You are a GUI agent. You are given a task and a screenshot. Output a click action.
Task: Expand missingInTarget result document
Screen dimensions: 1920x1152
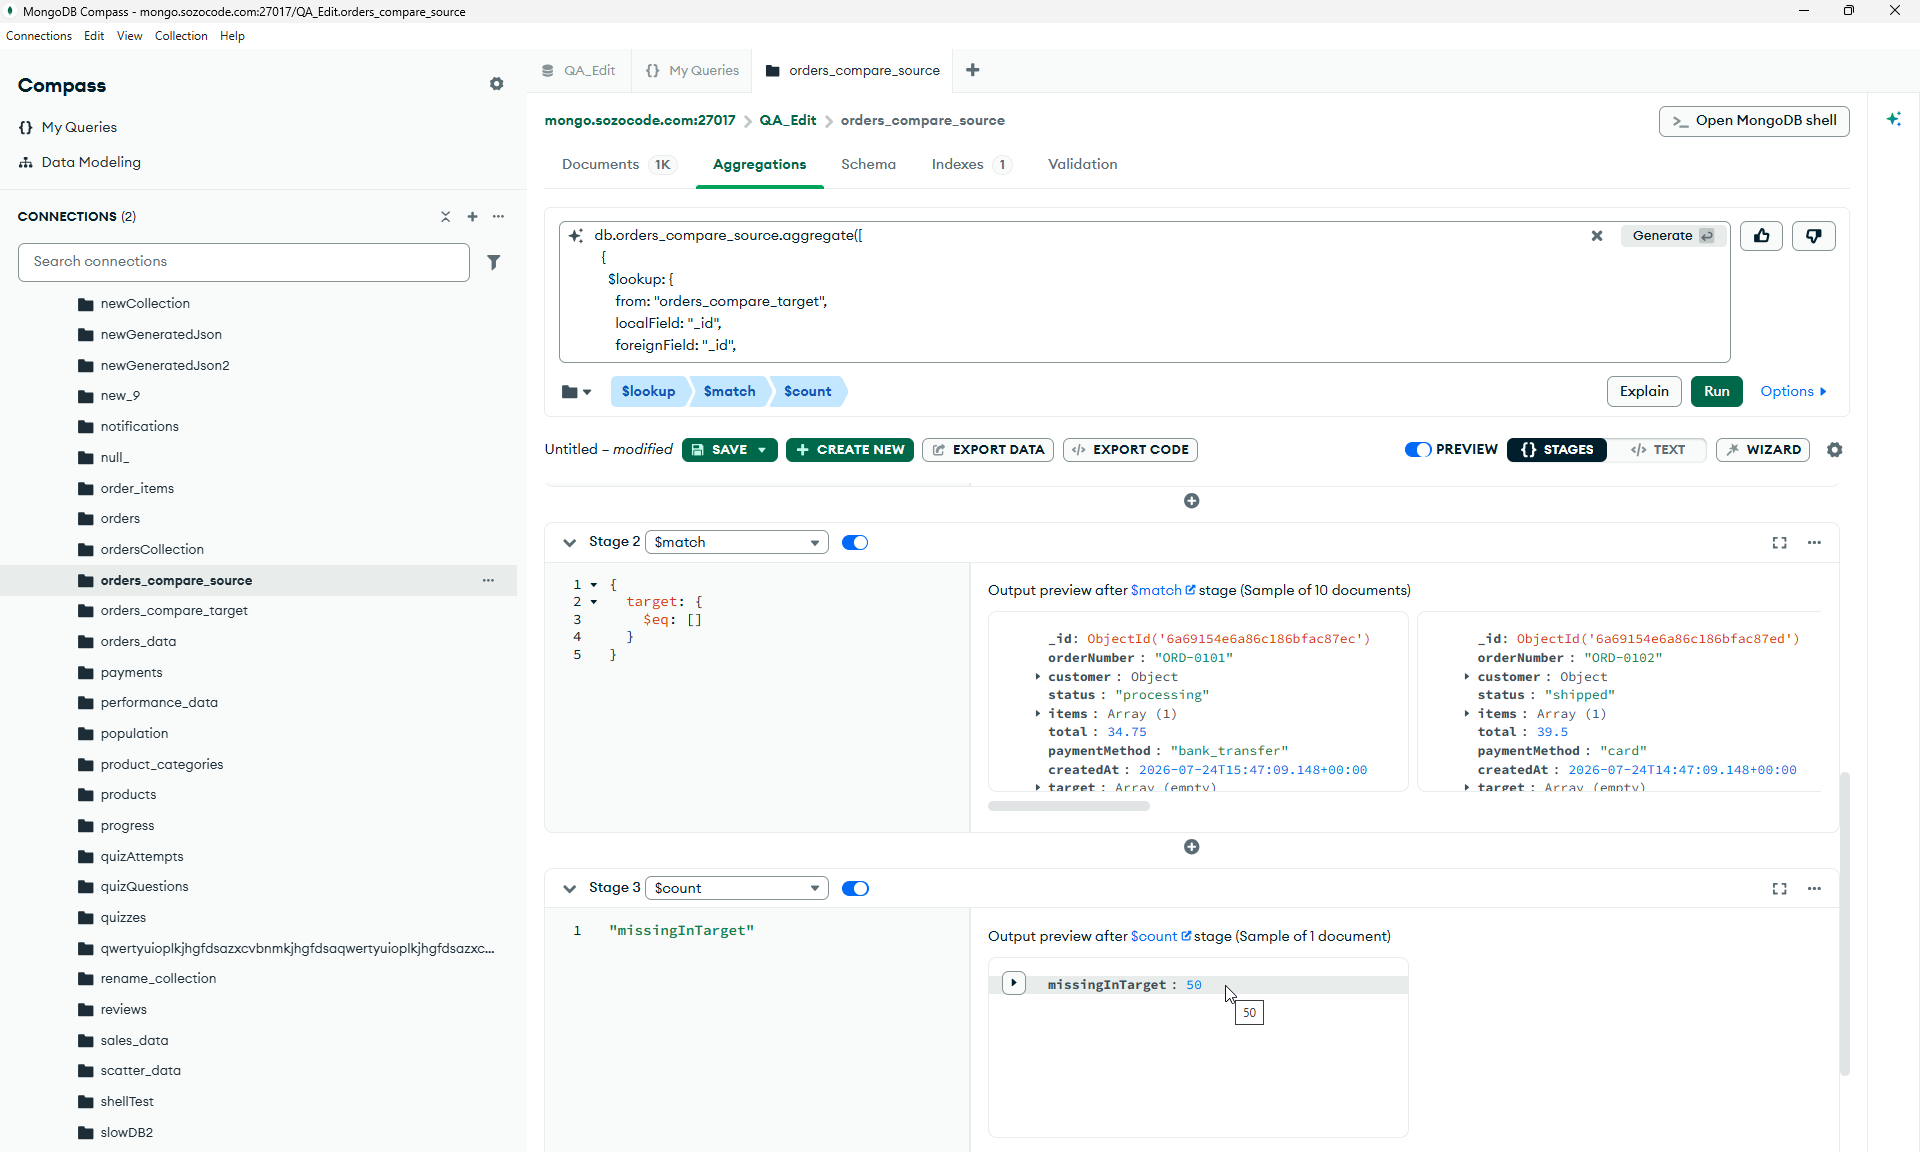point(1013,983)
